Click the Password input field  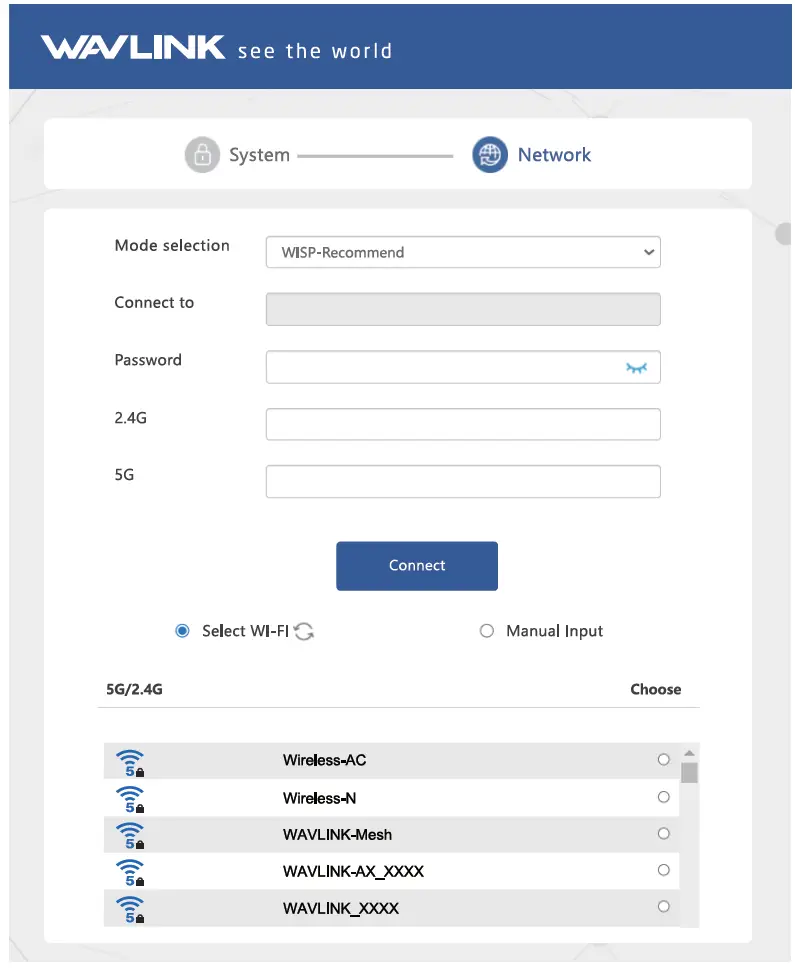(x=445, y=367)
